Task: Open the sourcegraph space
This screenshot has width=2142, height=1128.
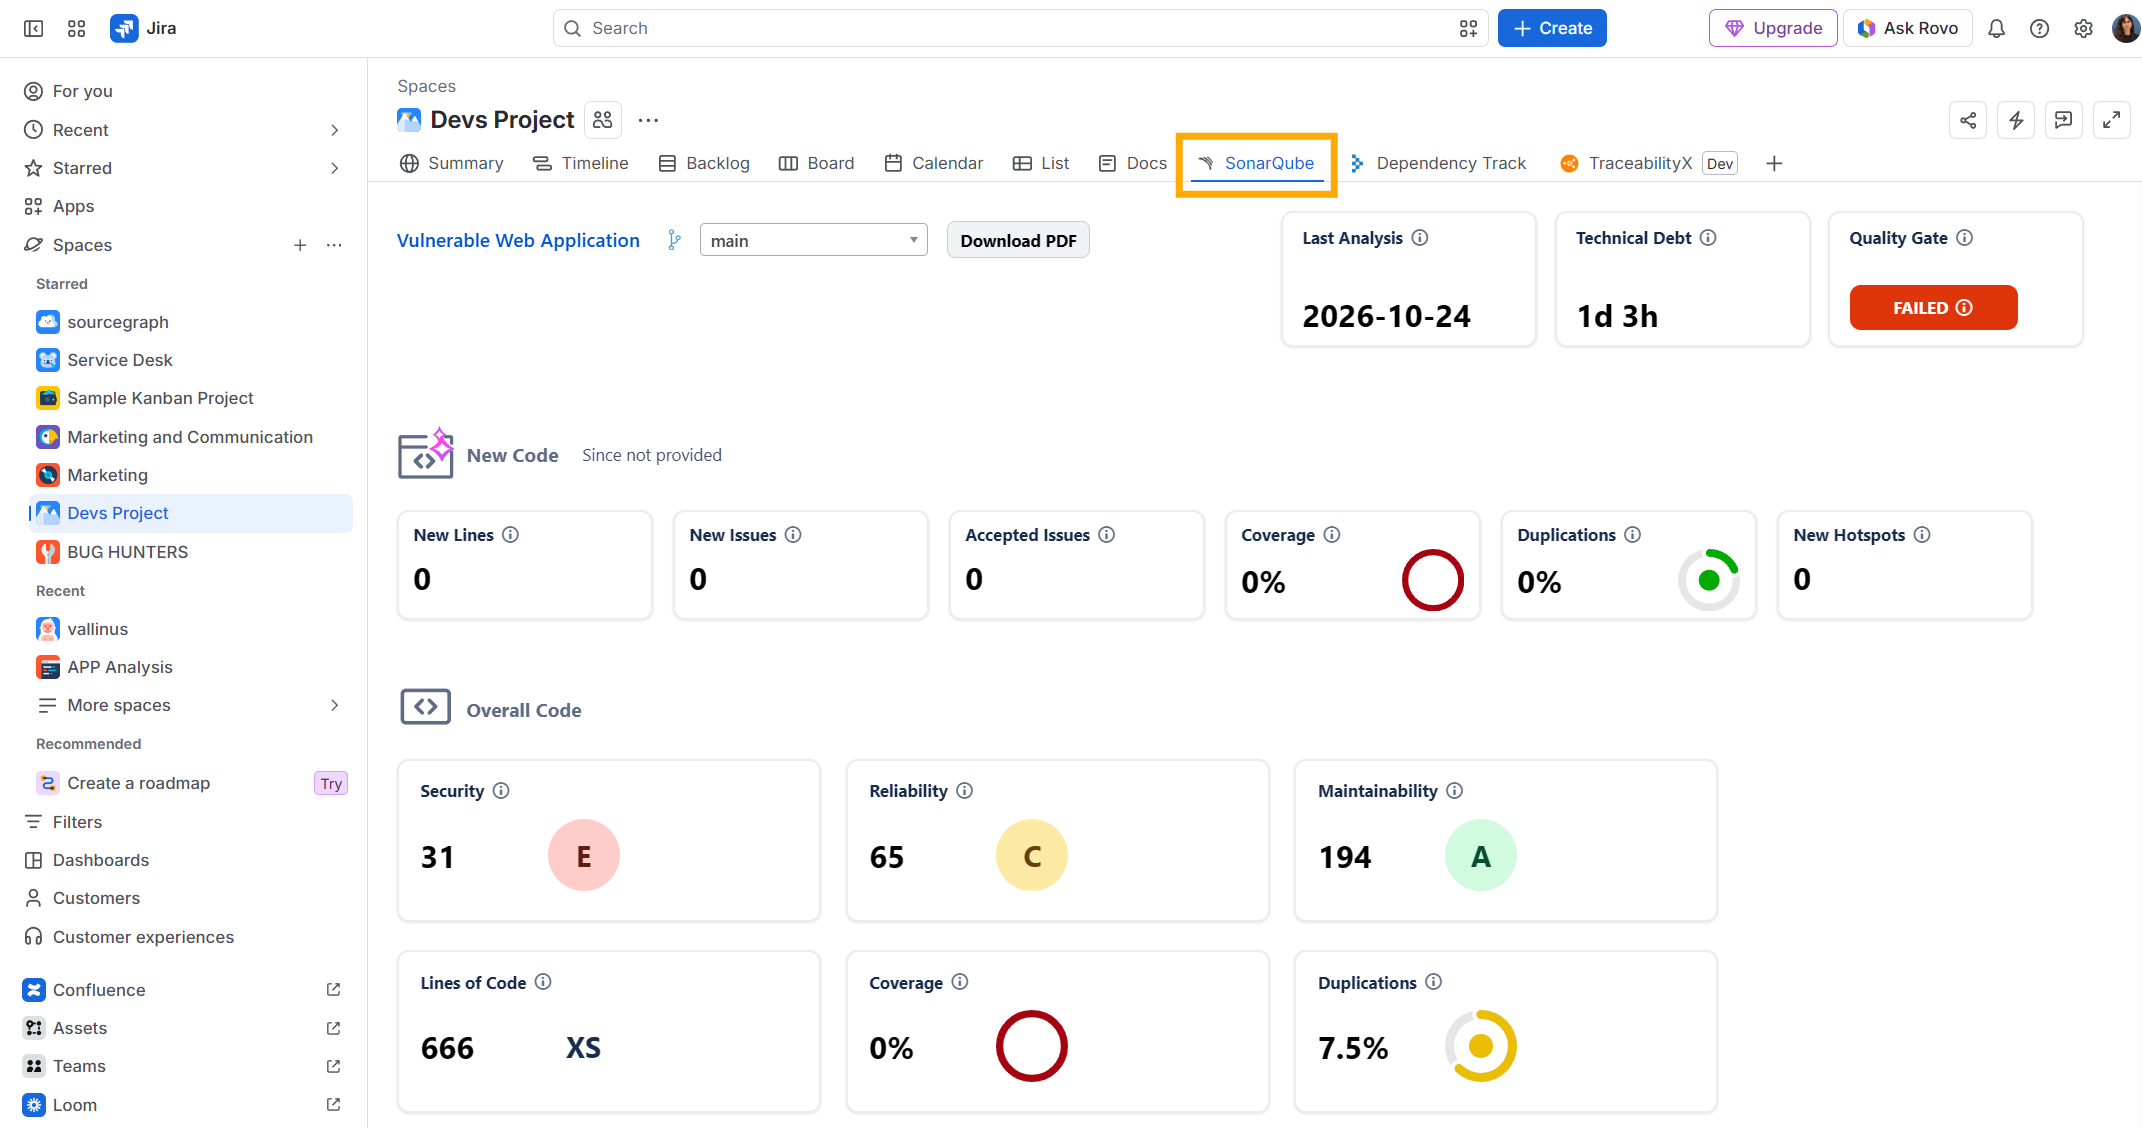Action: (x=190, y=322)
